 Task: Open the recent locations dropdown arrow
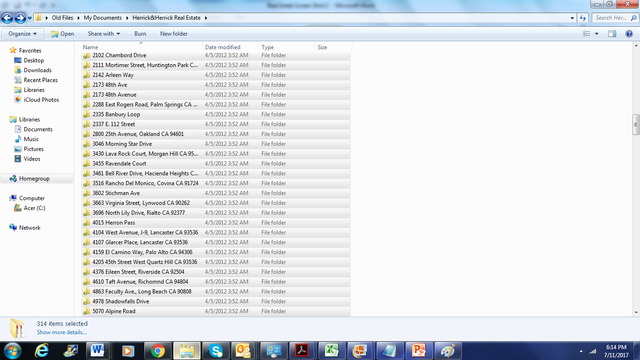30,18
